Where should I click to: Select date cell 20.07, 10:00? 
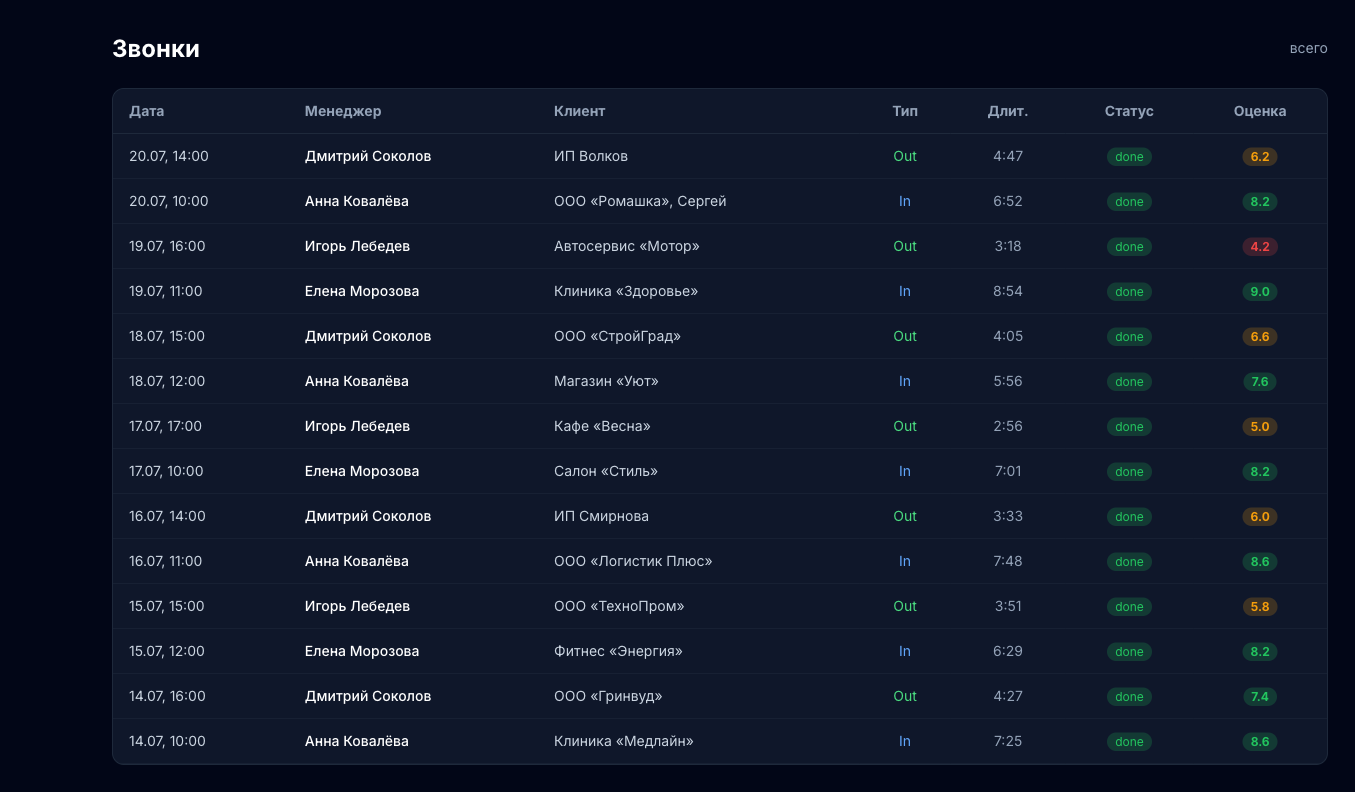[x=169, y=201]
